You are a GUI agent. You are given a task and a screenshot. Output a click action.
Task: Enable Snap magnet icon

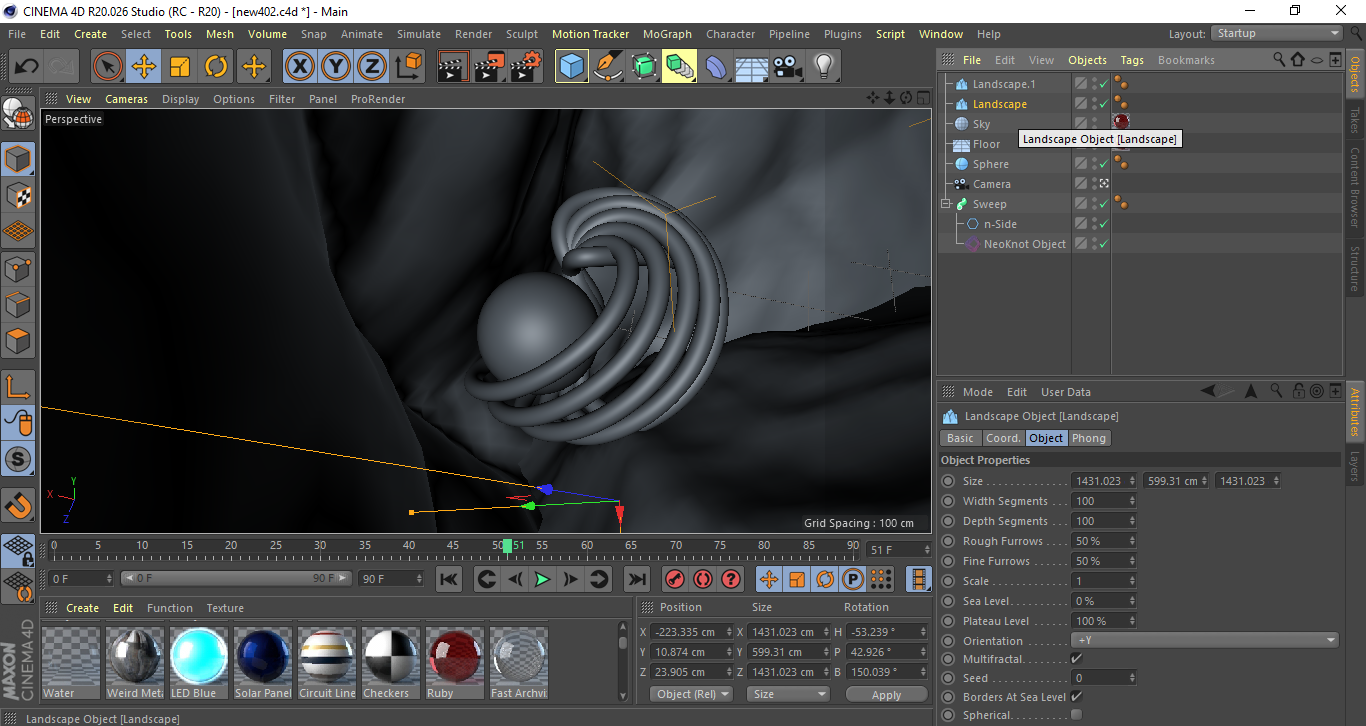(x=18, y=504)
